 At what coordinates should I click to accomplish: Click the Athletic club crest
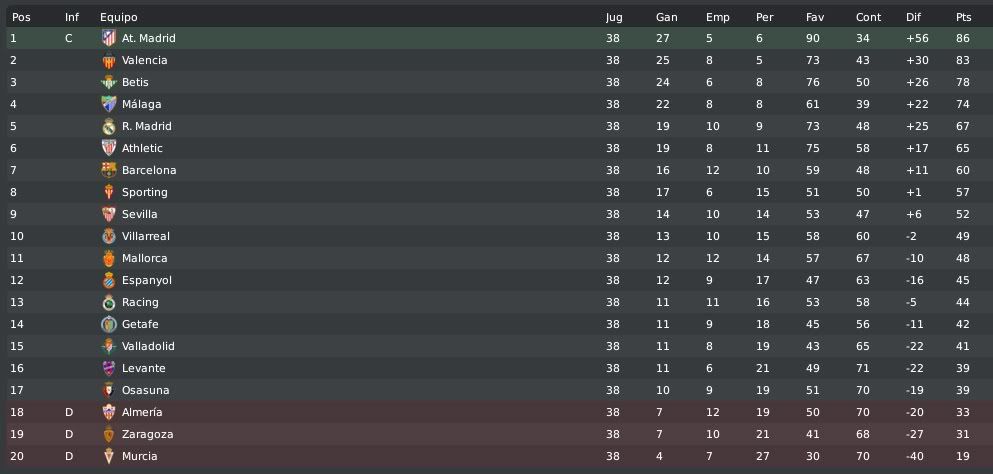(x=109, y=148)
